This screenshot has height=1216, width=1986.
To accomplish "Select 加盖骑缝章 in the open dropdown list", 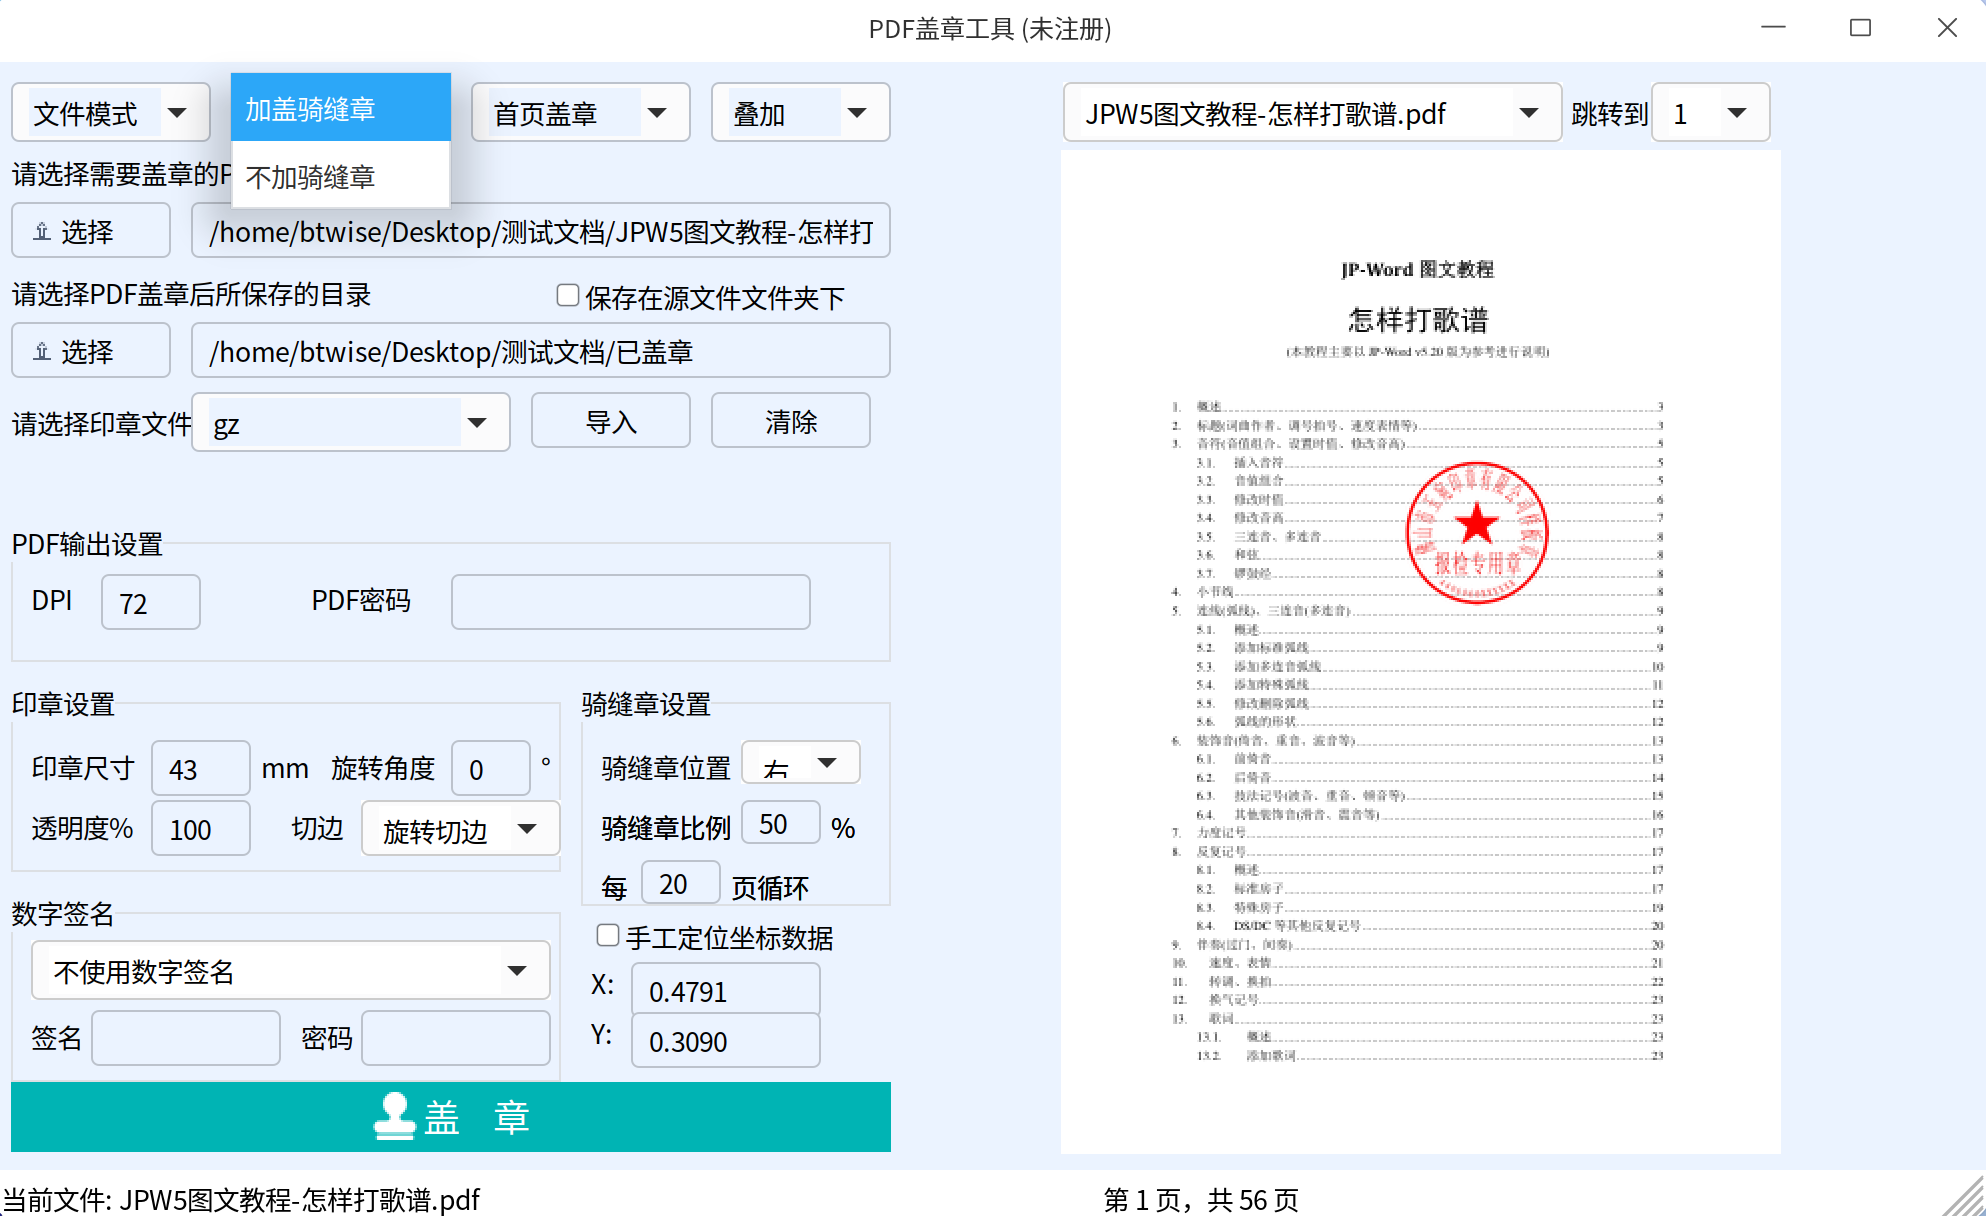I will tap(341, 108).
